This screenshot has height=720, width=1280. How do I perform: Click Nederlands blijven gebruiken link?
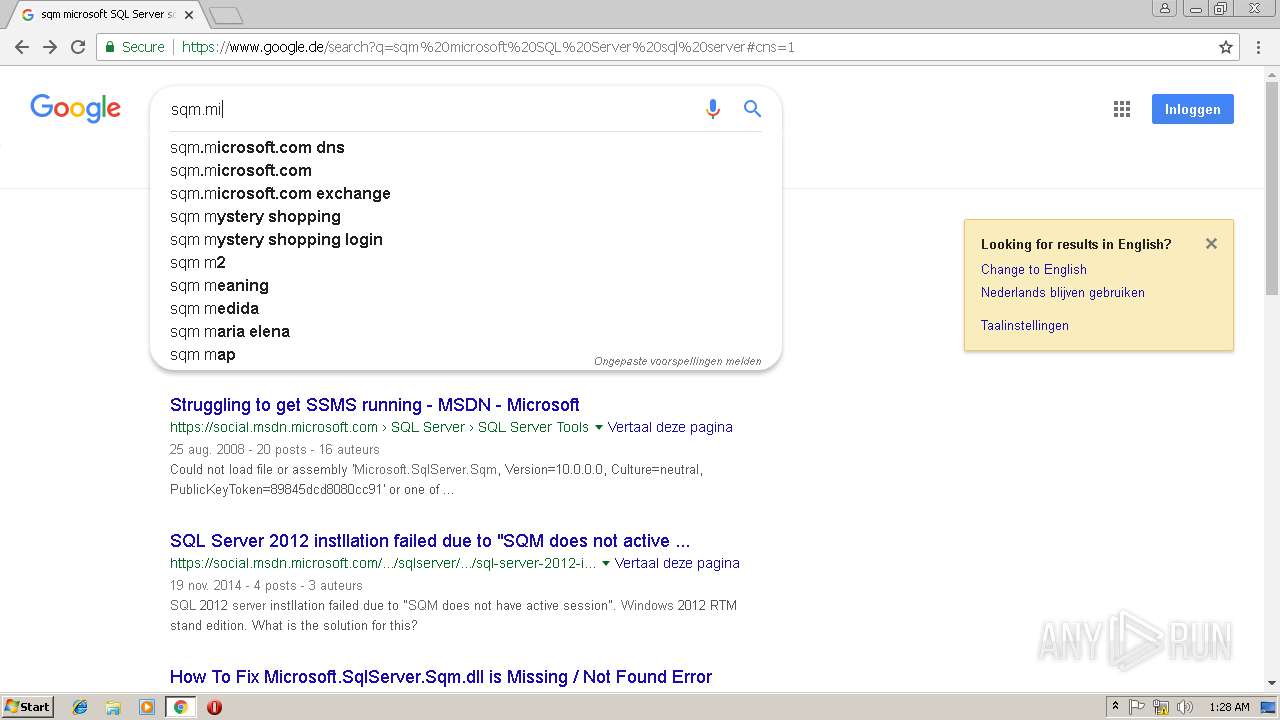(x=1062, y=292)
